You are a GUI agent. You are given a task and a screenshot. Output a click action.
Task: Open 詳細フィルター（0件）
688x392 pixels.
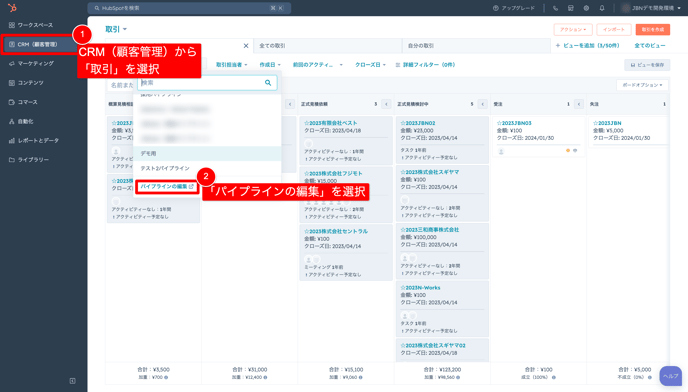425,65
